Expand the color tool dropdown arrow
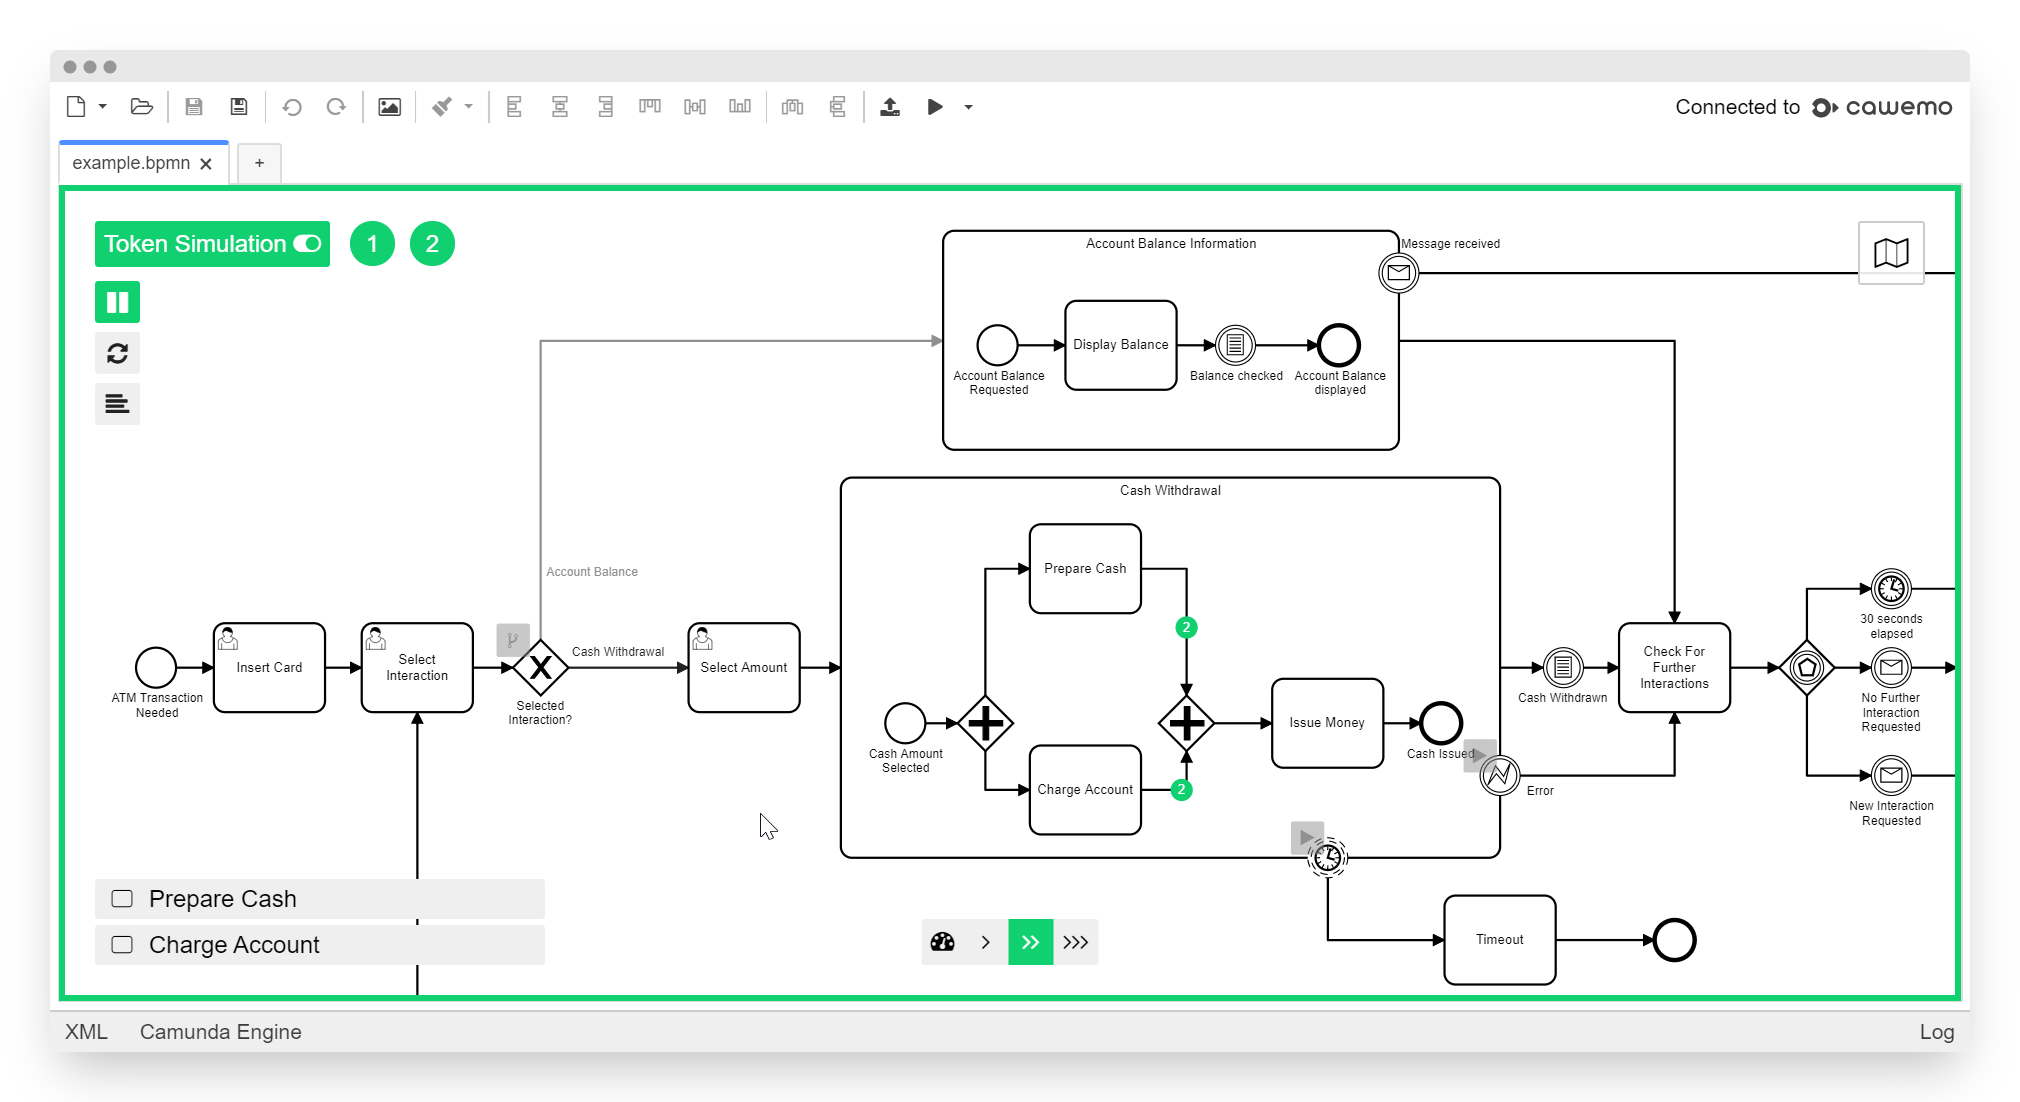This screenshot has width=2020, height=1102. [x=468, y=107]
